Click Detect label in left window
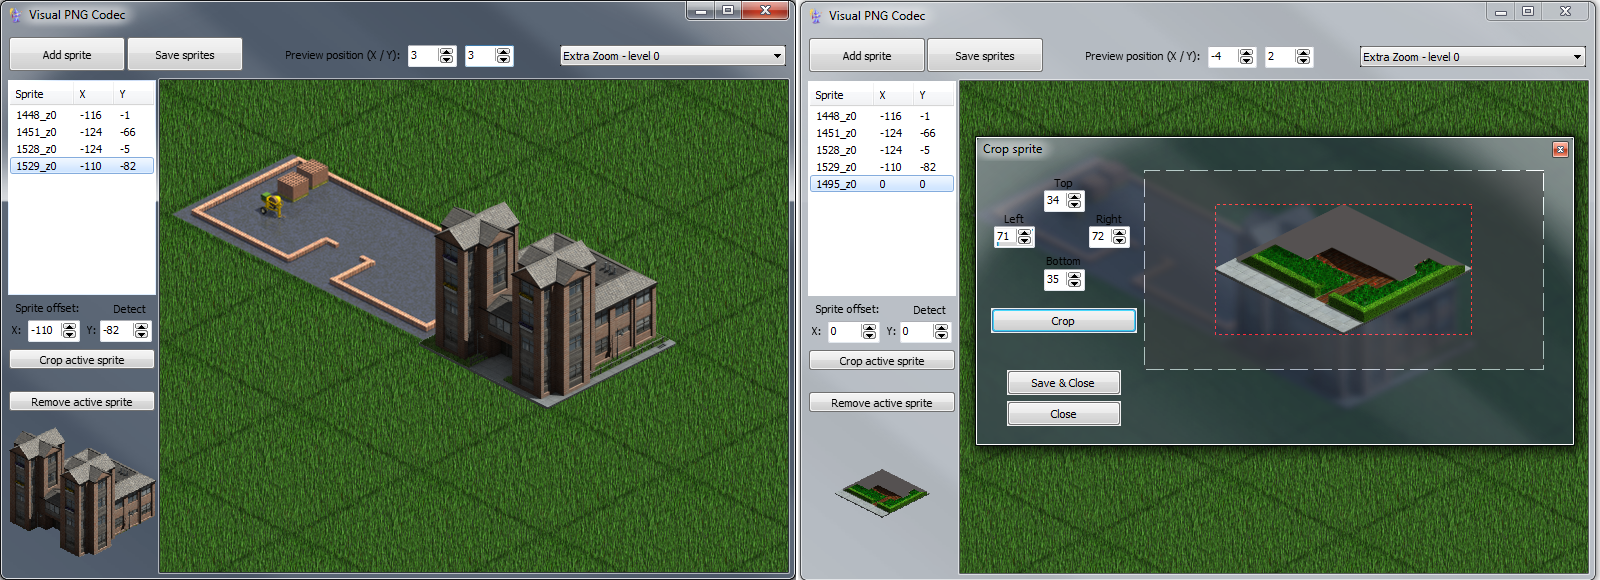This screenshot has height=580, width=1600. [x=129, y=309]
